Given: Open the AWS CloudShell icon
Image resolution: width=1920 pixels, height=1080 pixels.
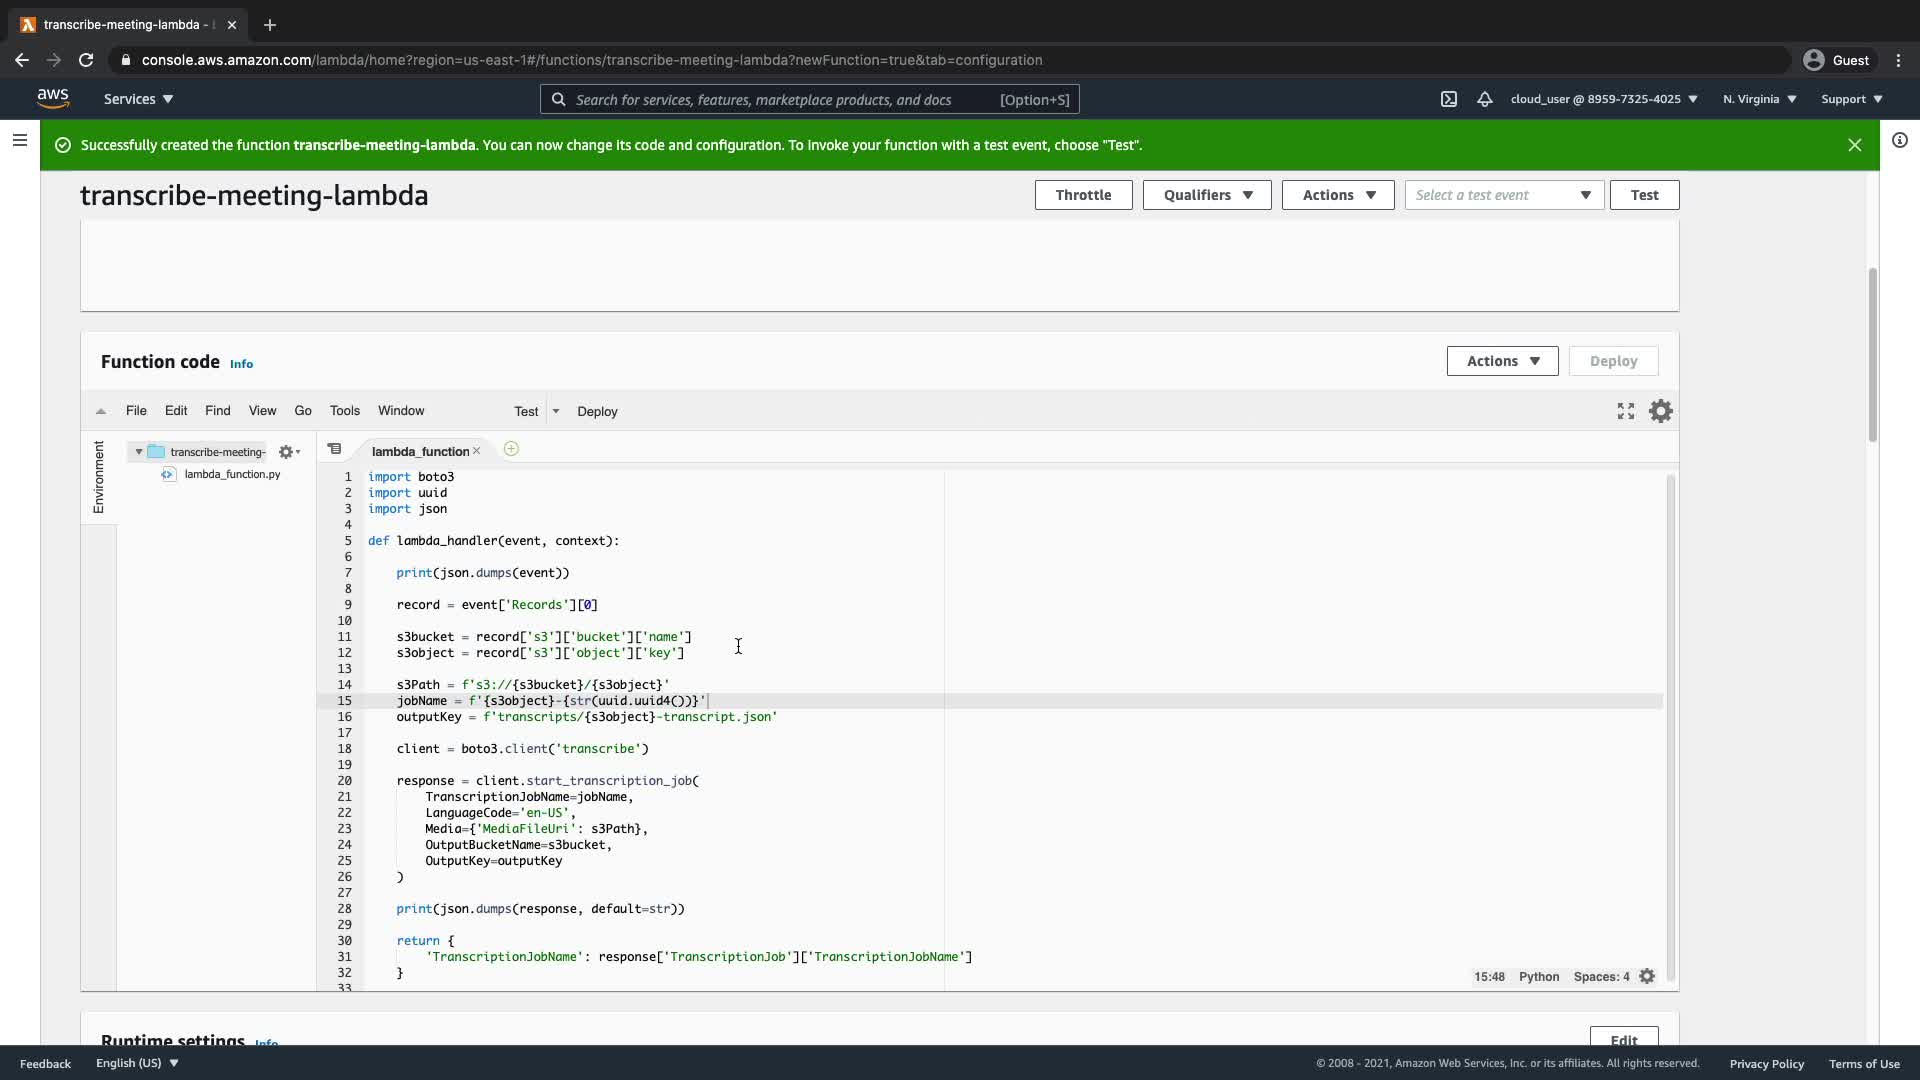Looking at the screenshot, I should [x=1448, y=99].
